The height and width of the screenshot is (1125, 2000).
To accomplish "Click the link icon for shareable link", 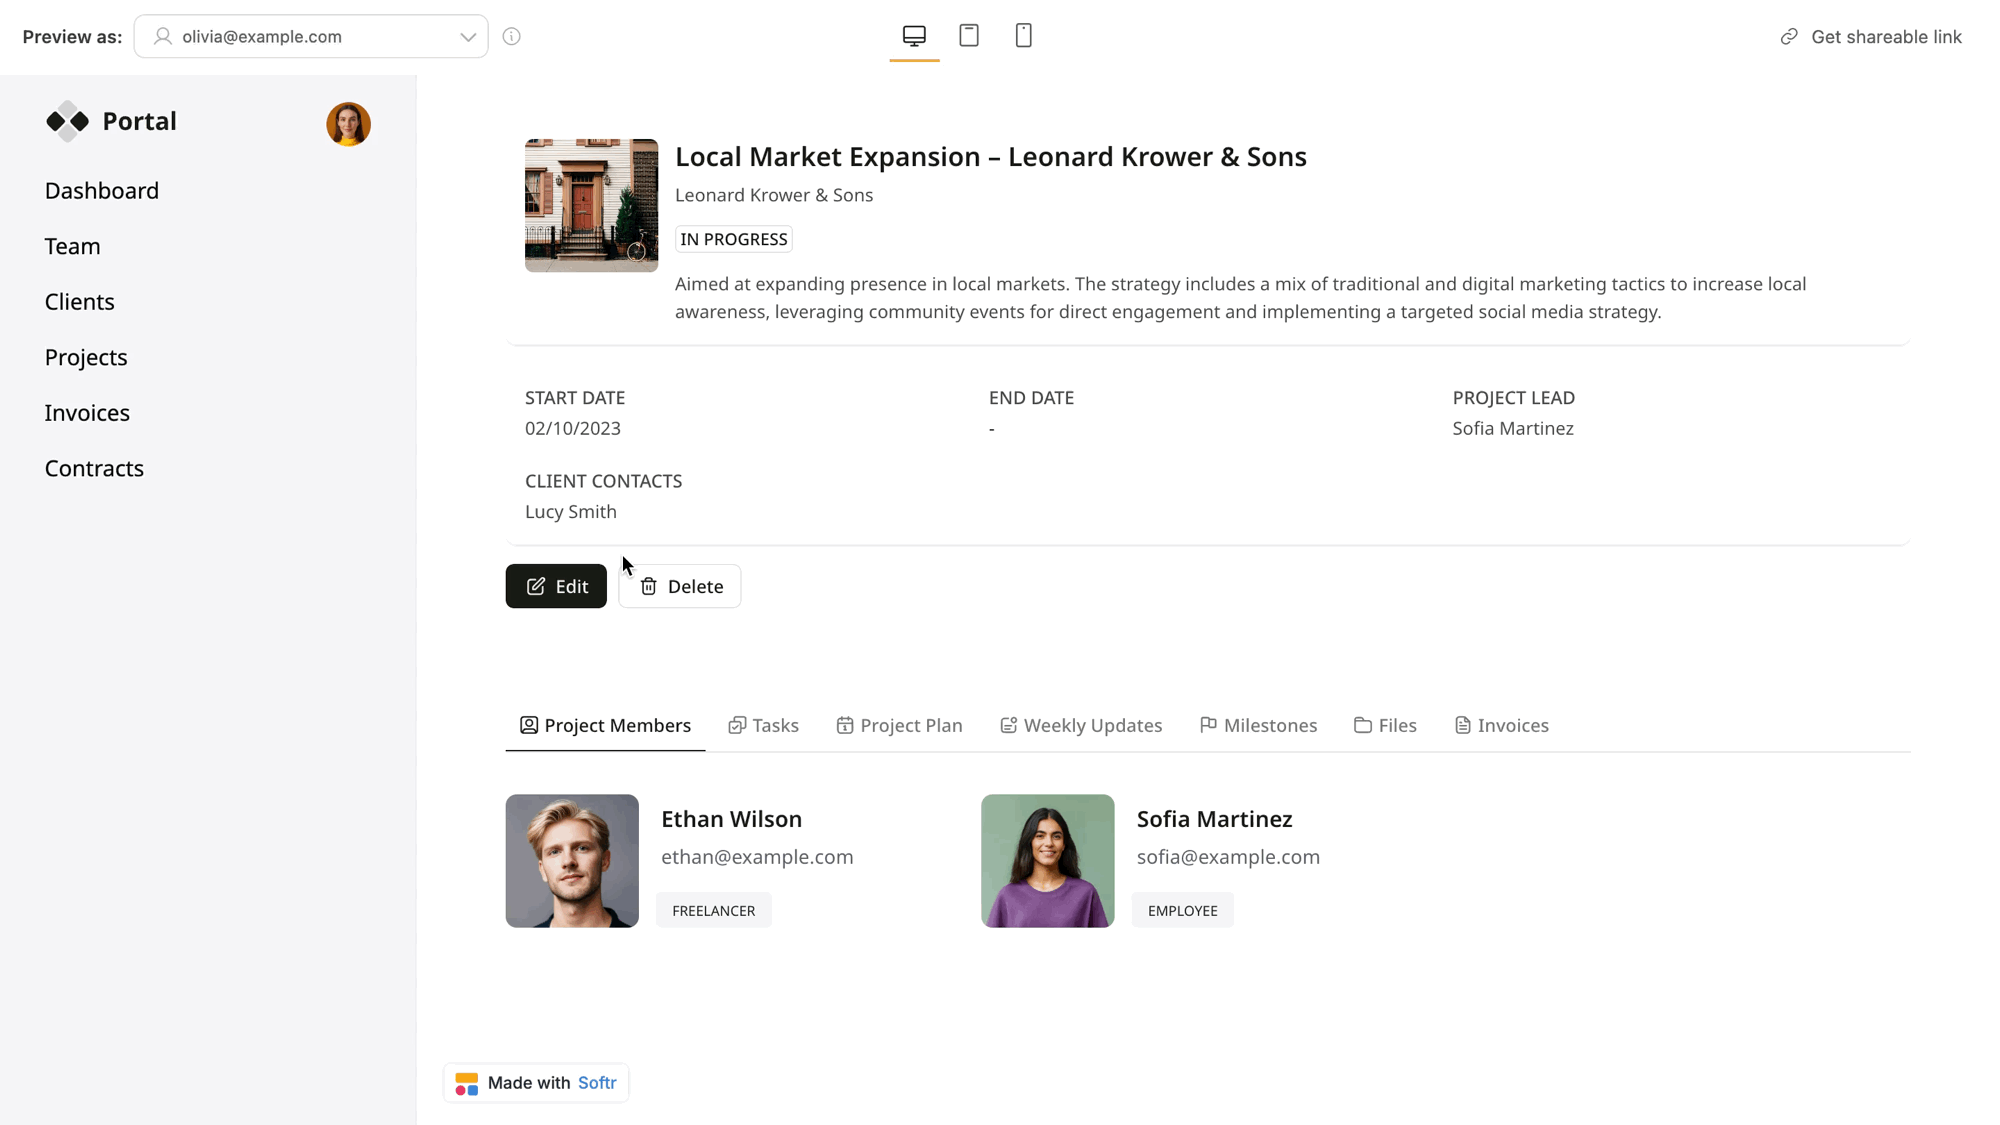I will (1789, 37).
